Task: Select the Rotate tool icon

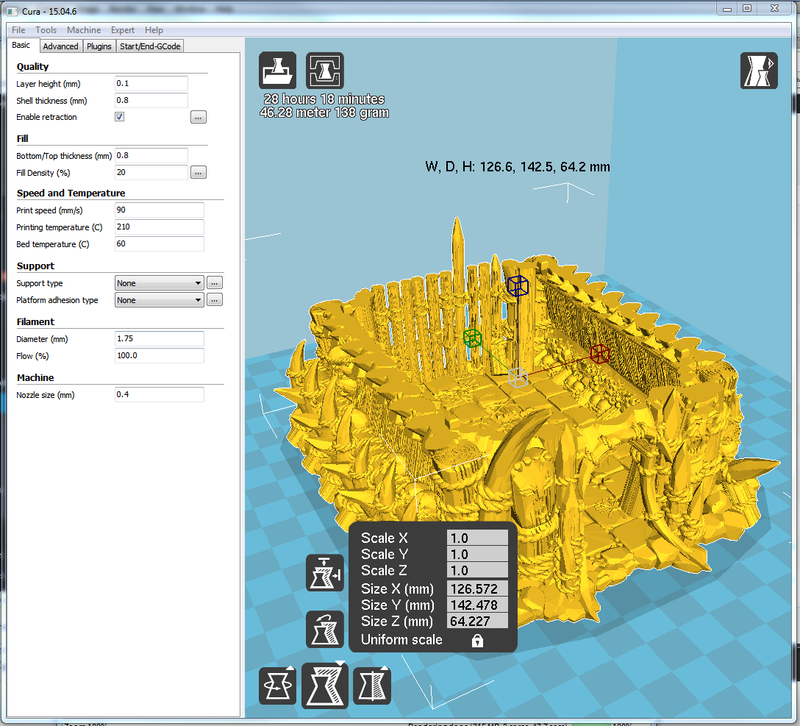Action: tap(278, 686)
